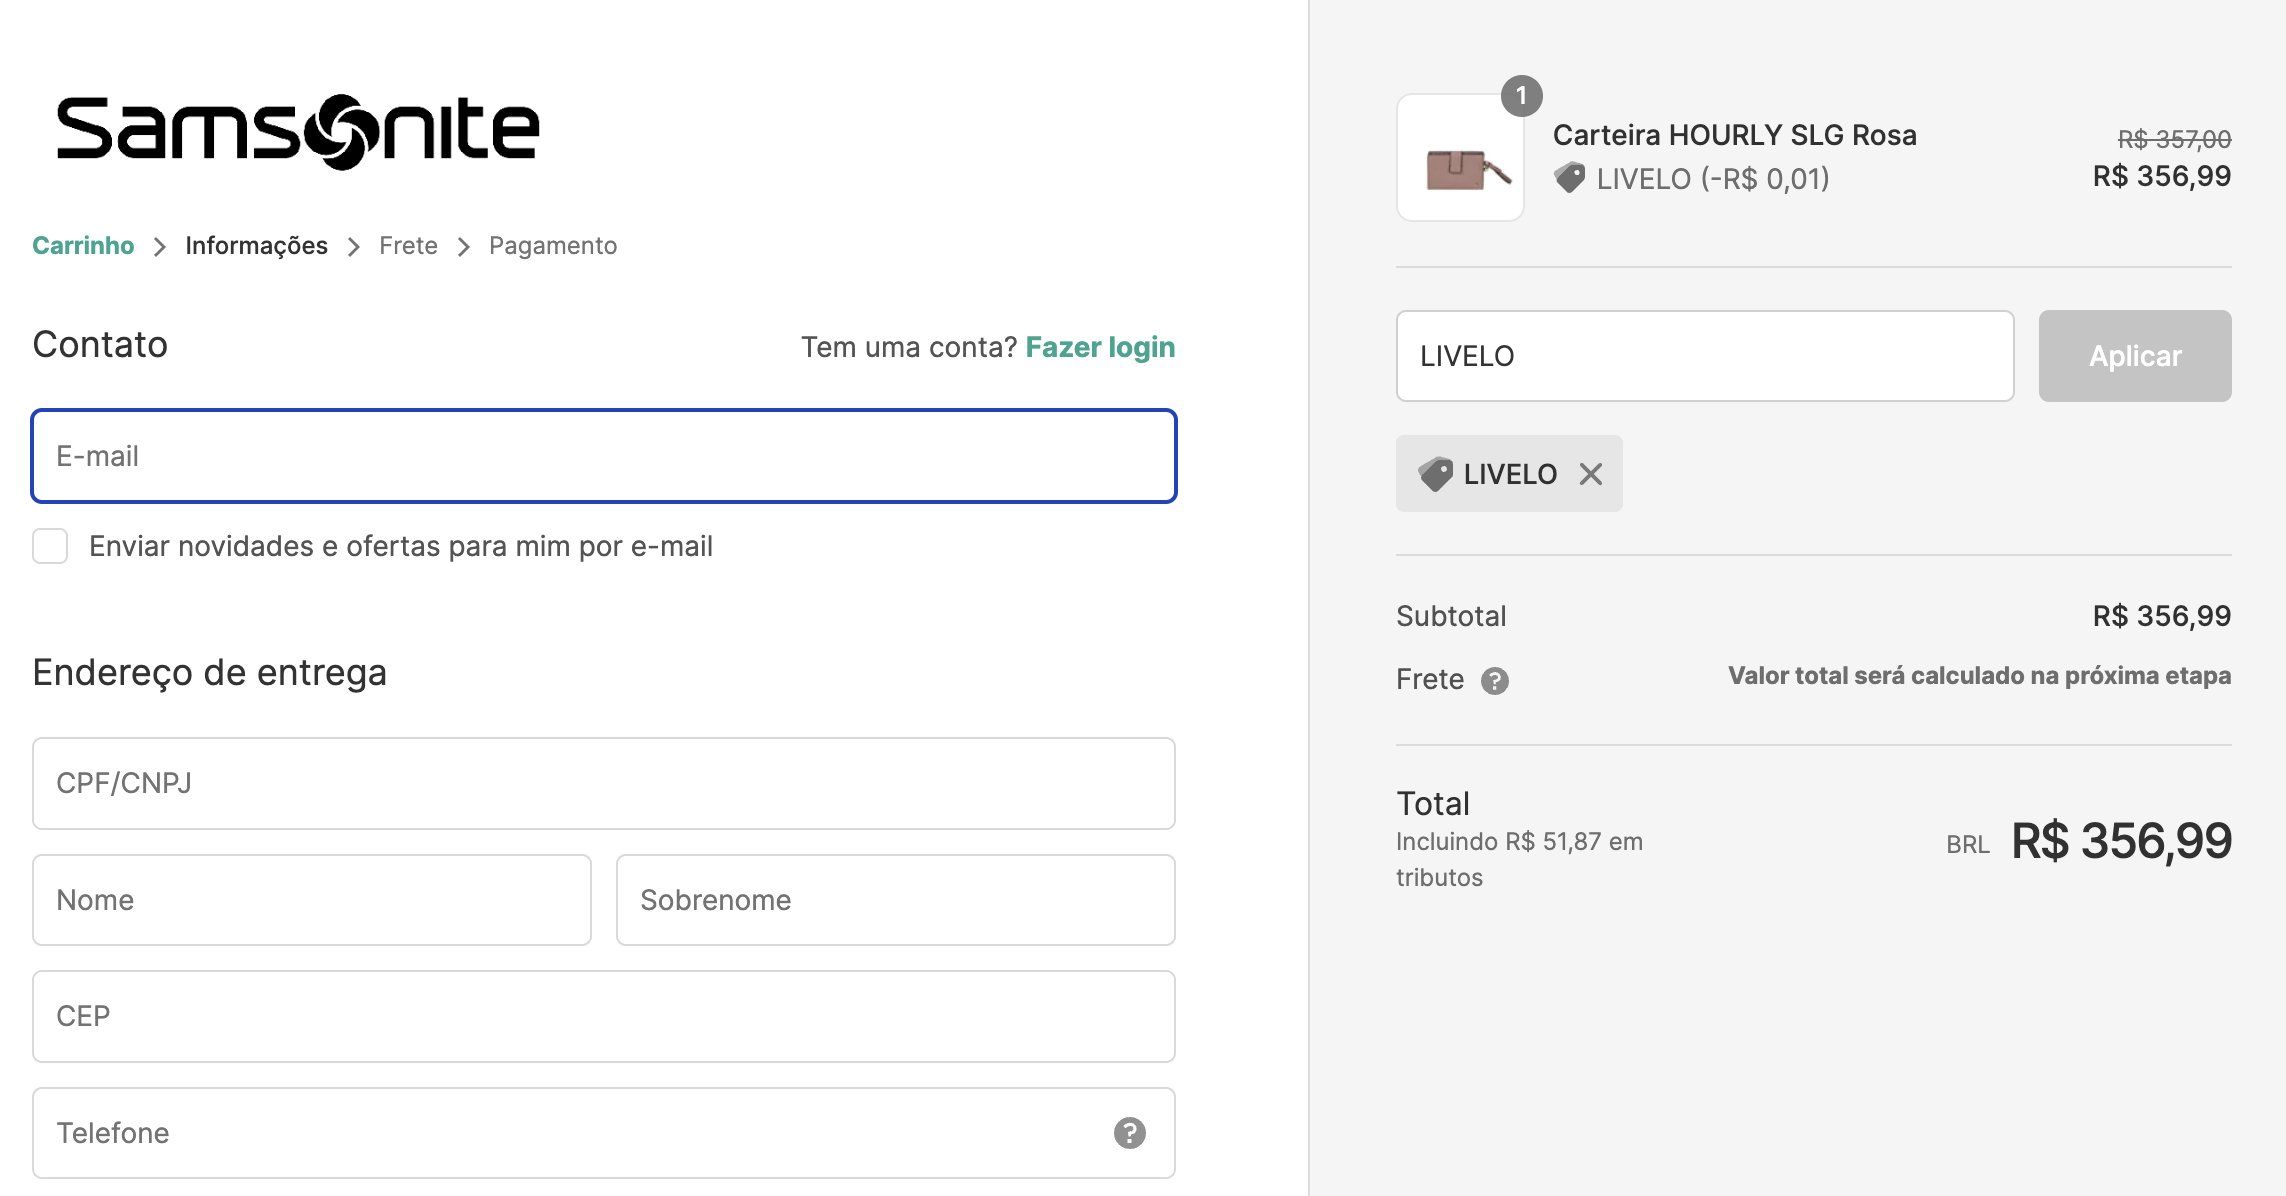Select Frete breadcrumb step

pos(408,246)
